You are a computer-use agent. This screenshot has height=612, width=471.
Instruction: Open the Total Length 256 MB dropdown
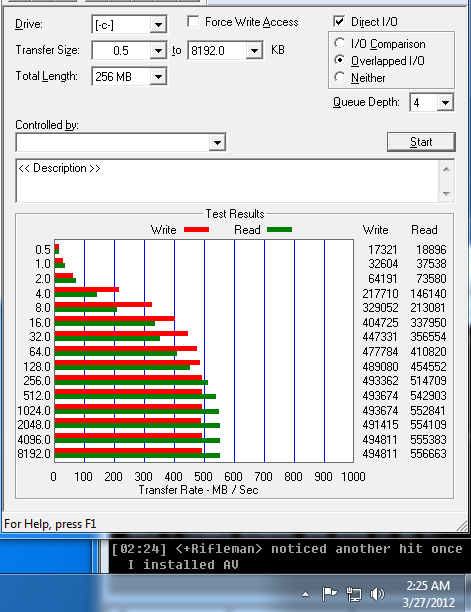click(158, 76)
